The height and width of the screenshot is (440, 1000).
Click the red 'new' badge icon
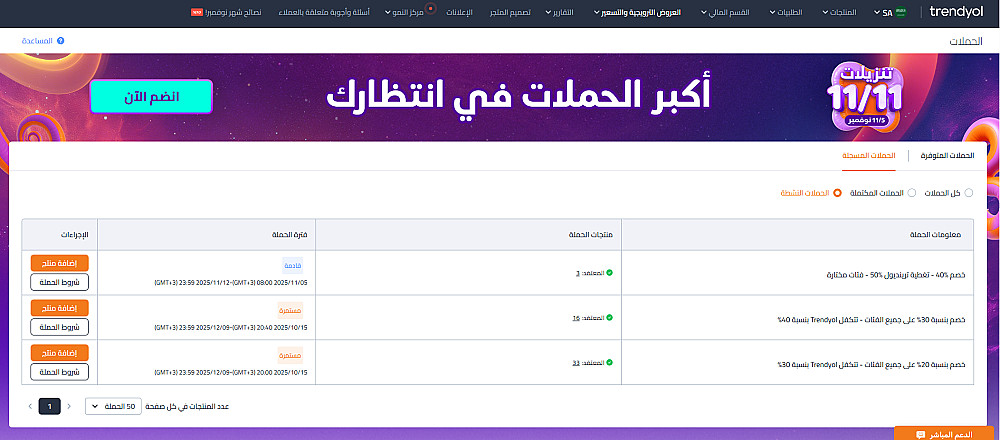coord(196,12)
